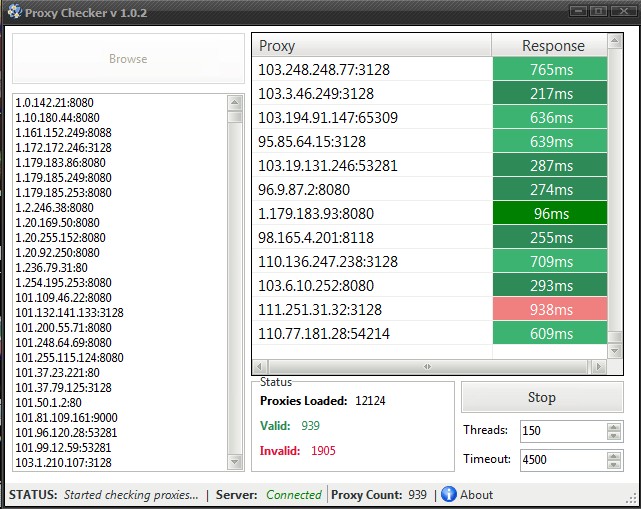This screenshot has height=509, width=641.
Task: Increase Timeout value with up arrow
Action: click(x=614, y=455)
